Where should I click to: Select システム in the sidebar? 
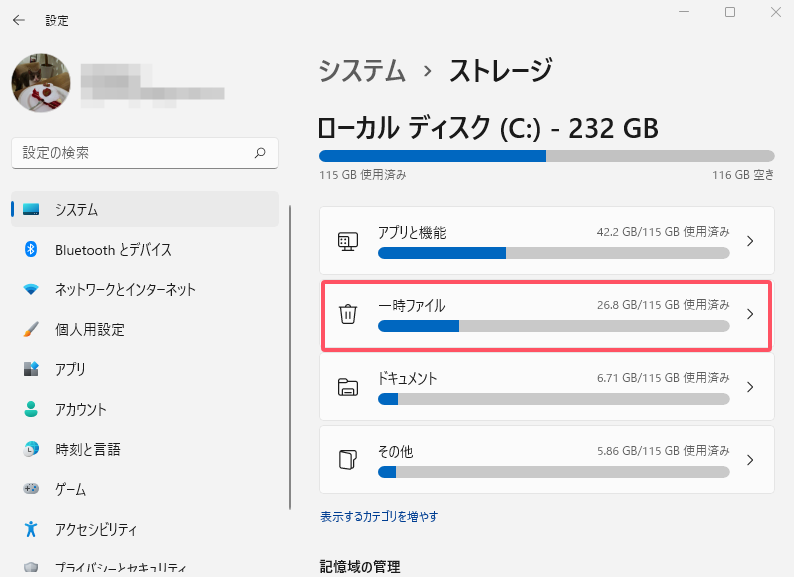point(145,209)
